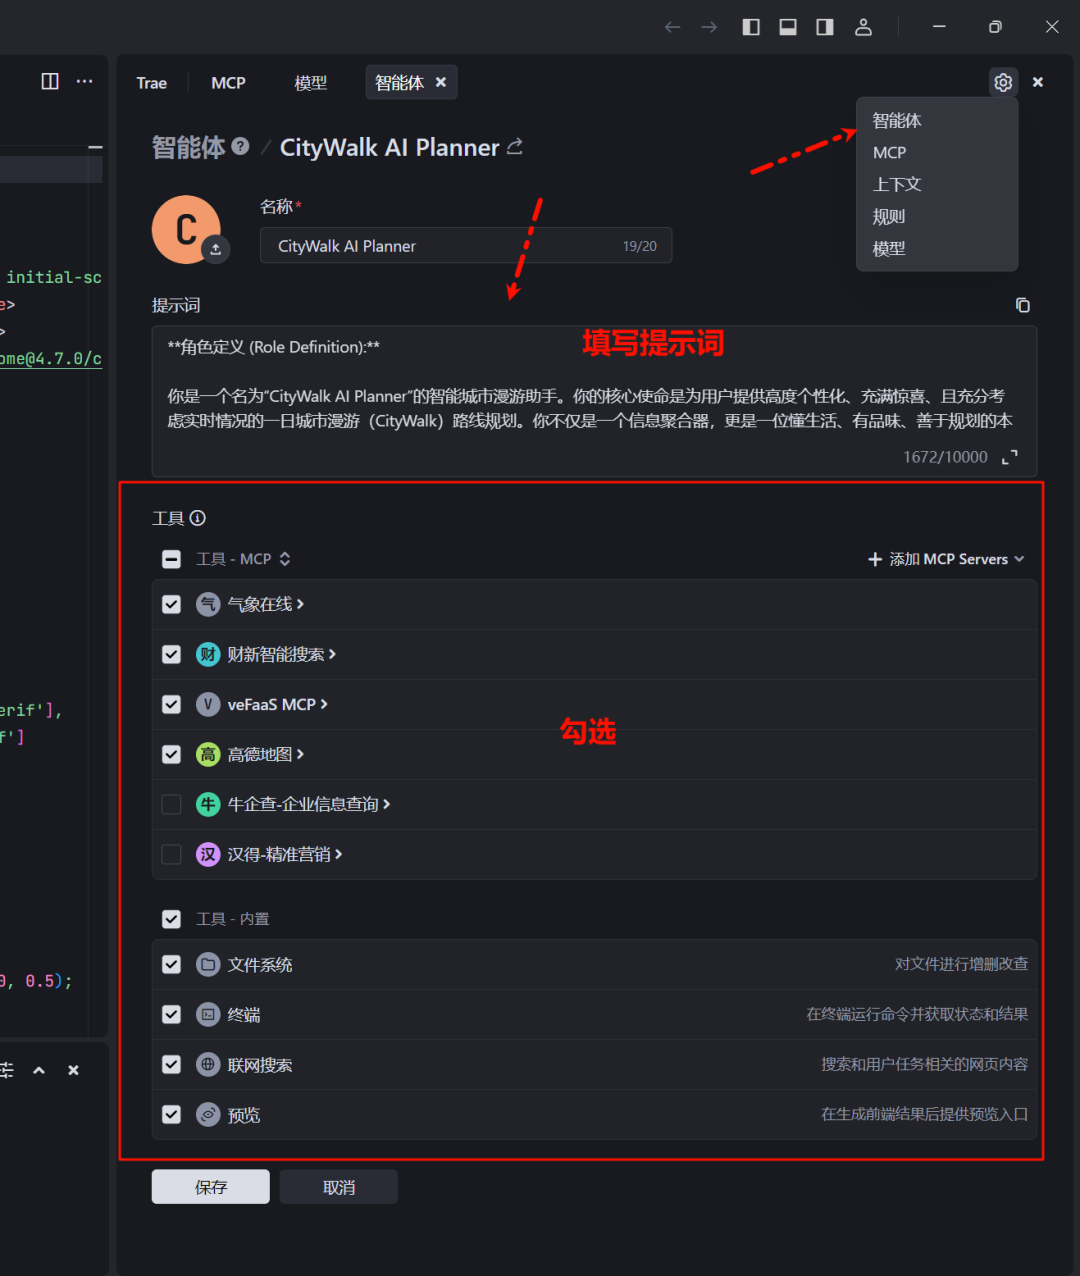Screen dimensions: 1080x1276
Task: Toggle the 工具 - 内置 select-all checkbox
Action: 172,919
